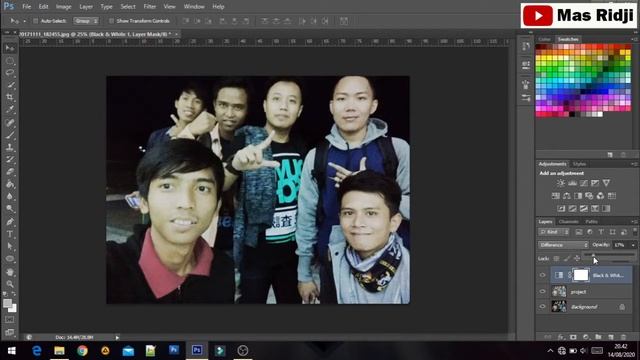Open the Adjustments panel flyout menu

pyautogui.click(x=634, y=164)
